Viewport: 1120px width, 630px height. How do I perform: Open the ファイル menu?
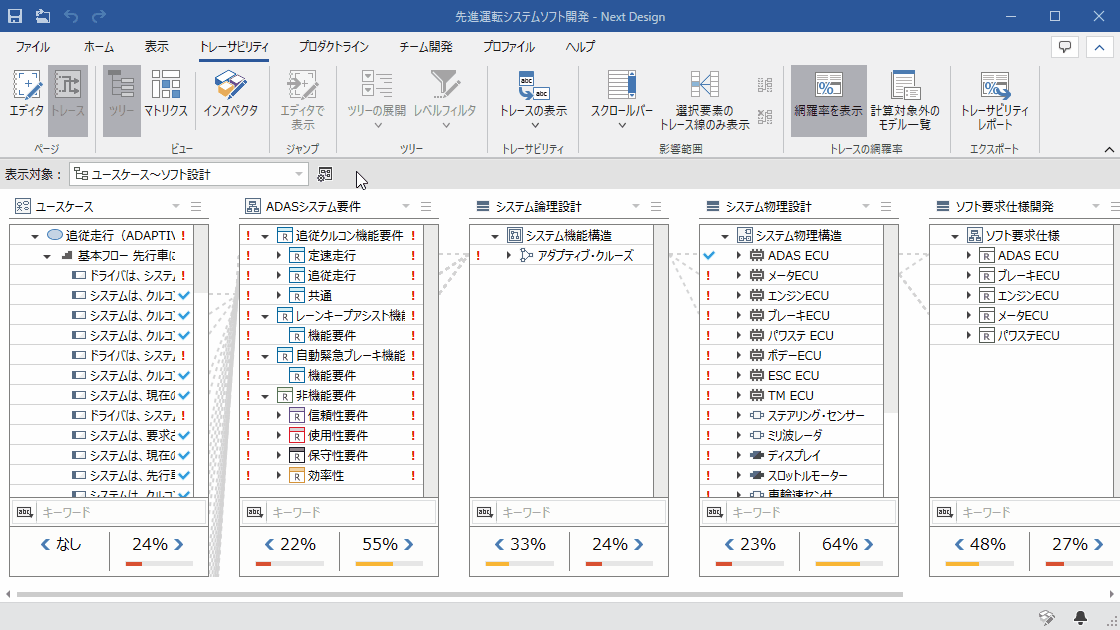click(33, 46)
